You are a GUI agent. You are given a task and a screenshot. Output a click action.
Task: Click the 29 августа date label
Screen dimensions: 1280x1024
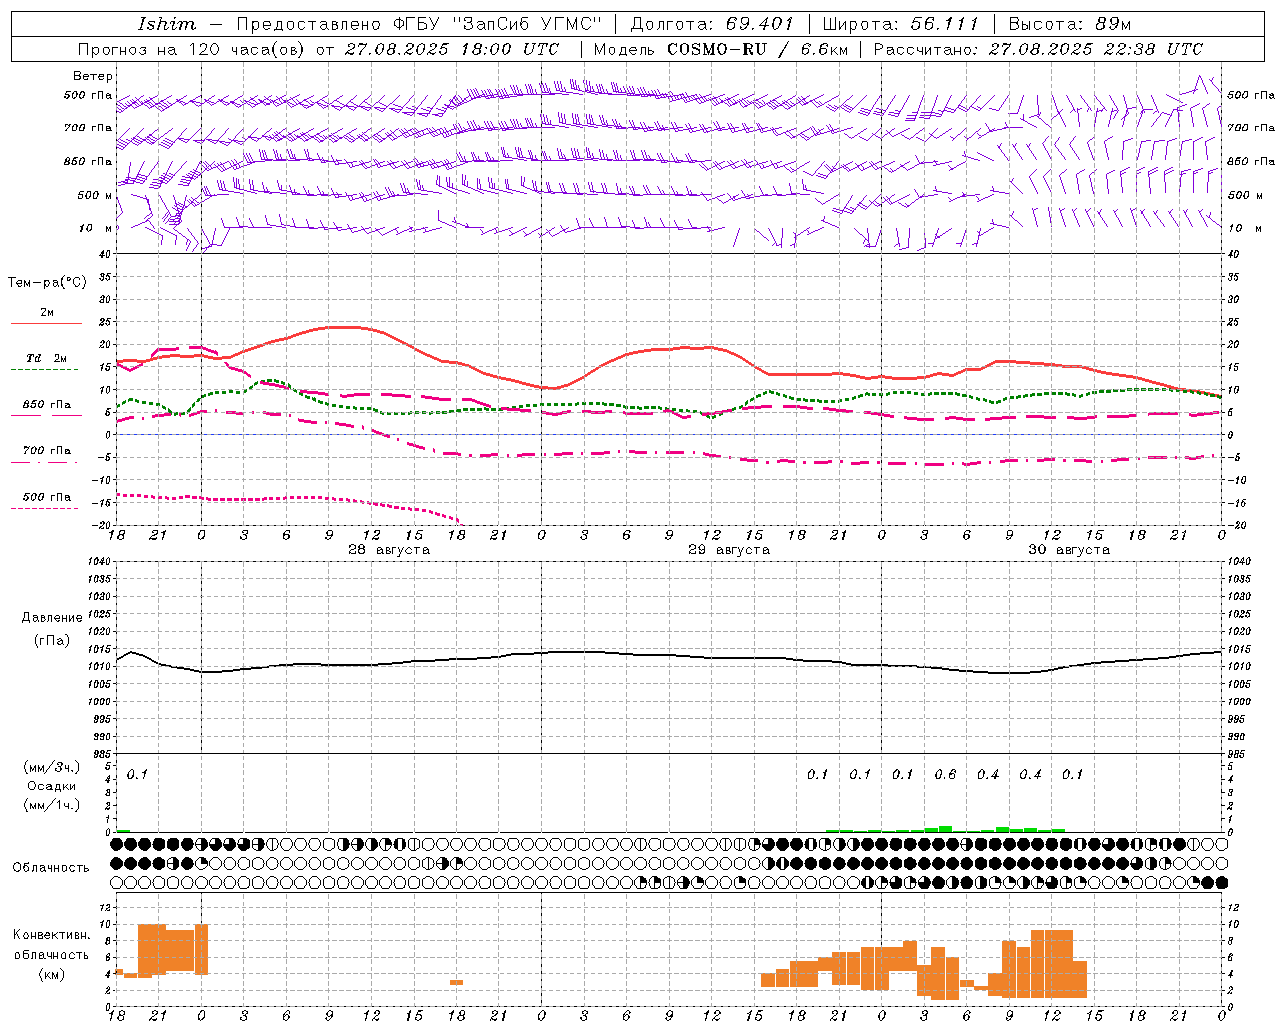(729, 550)
